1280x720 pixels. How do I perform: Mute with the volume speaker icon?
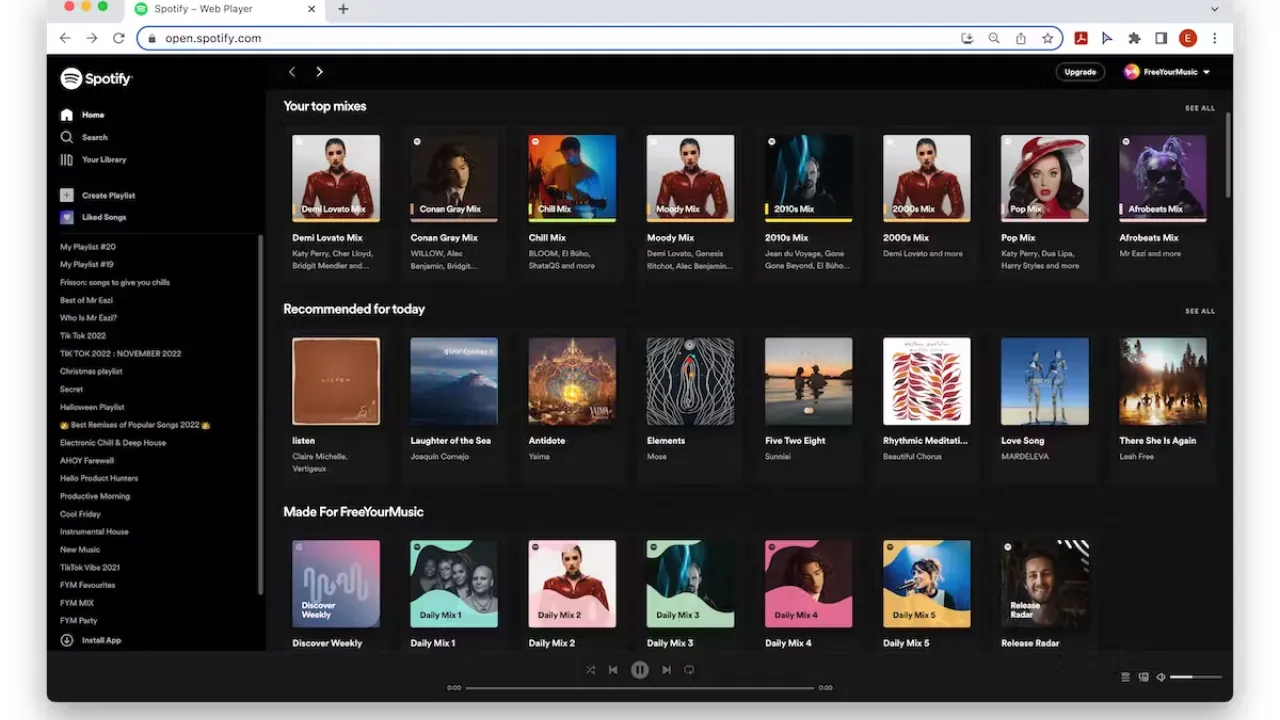[1161, 677]
